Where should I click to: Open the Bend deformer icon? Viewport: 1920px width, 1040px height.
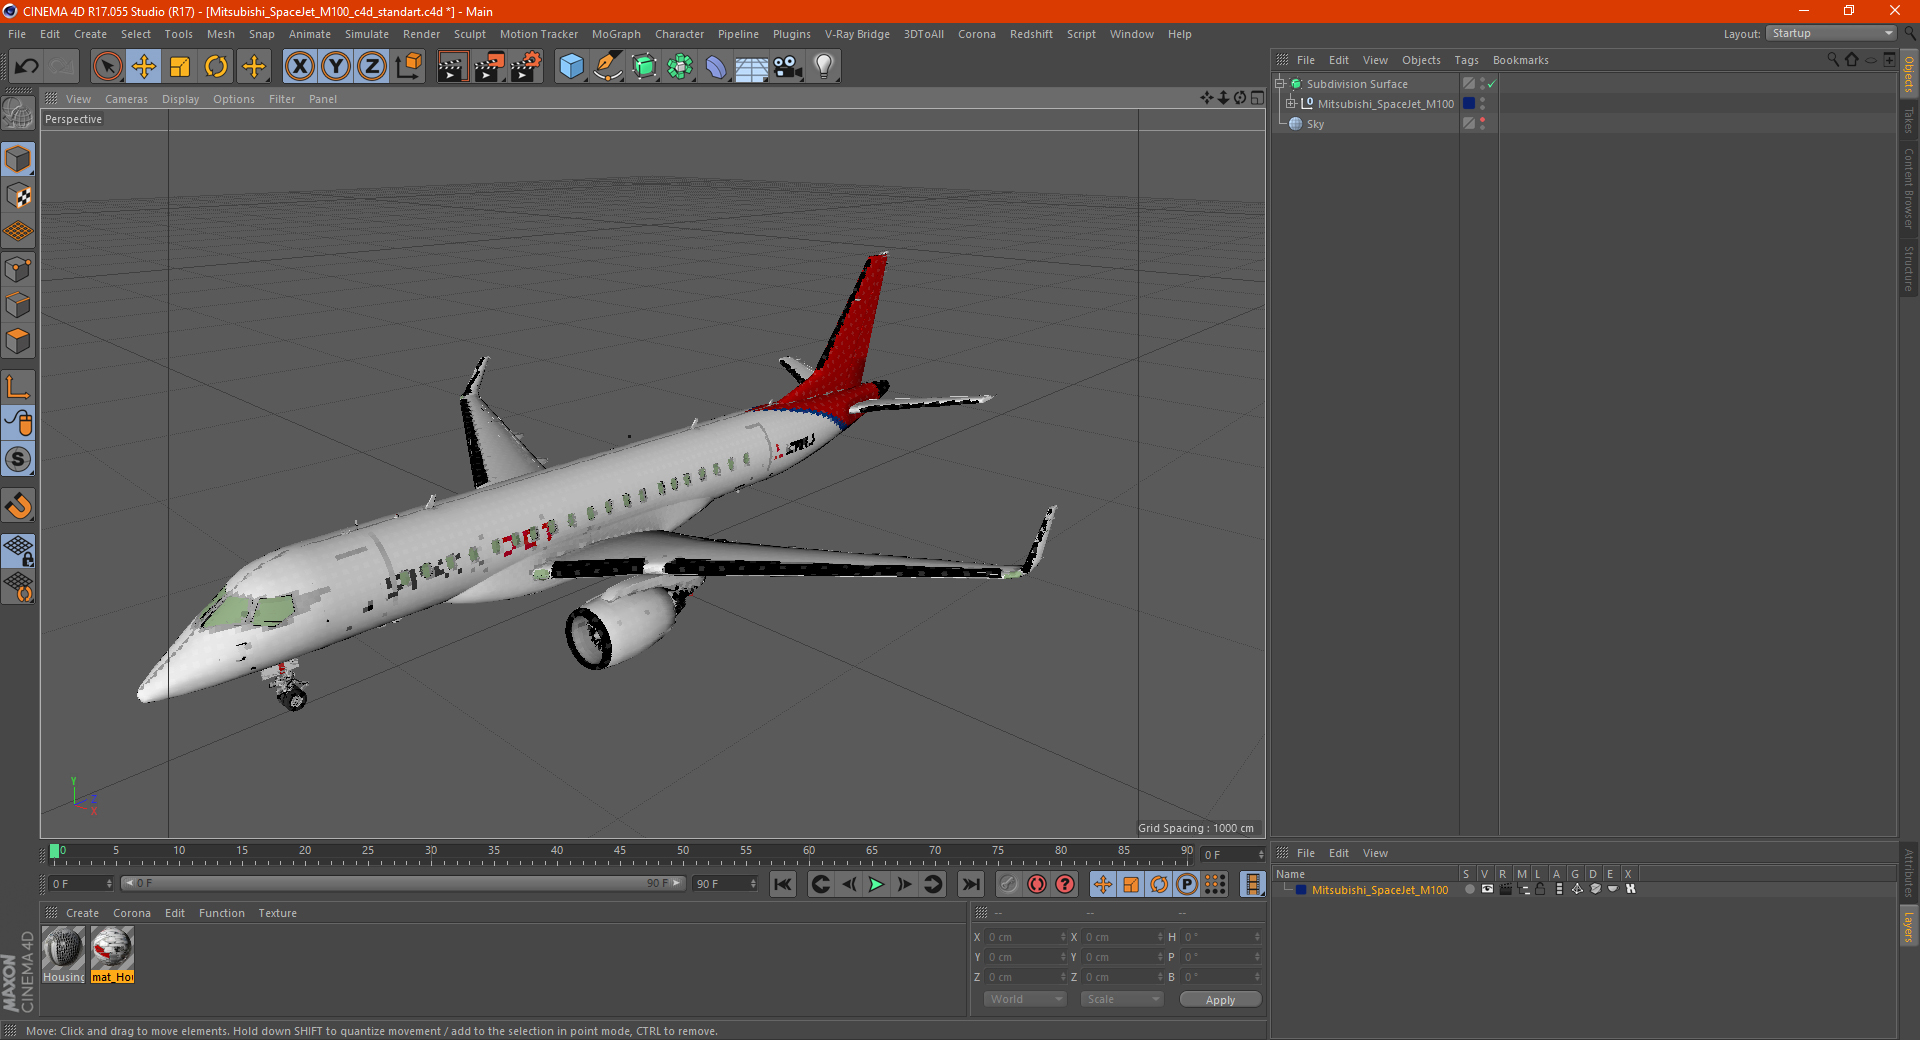716,67
